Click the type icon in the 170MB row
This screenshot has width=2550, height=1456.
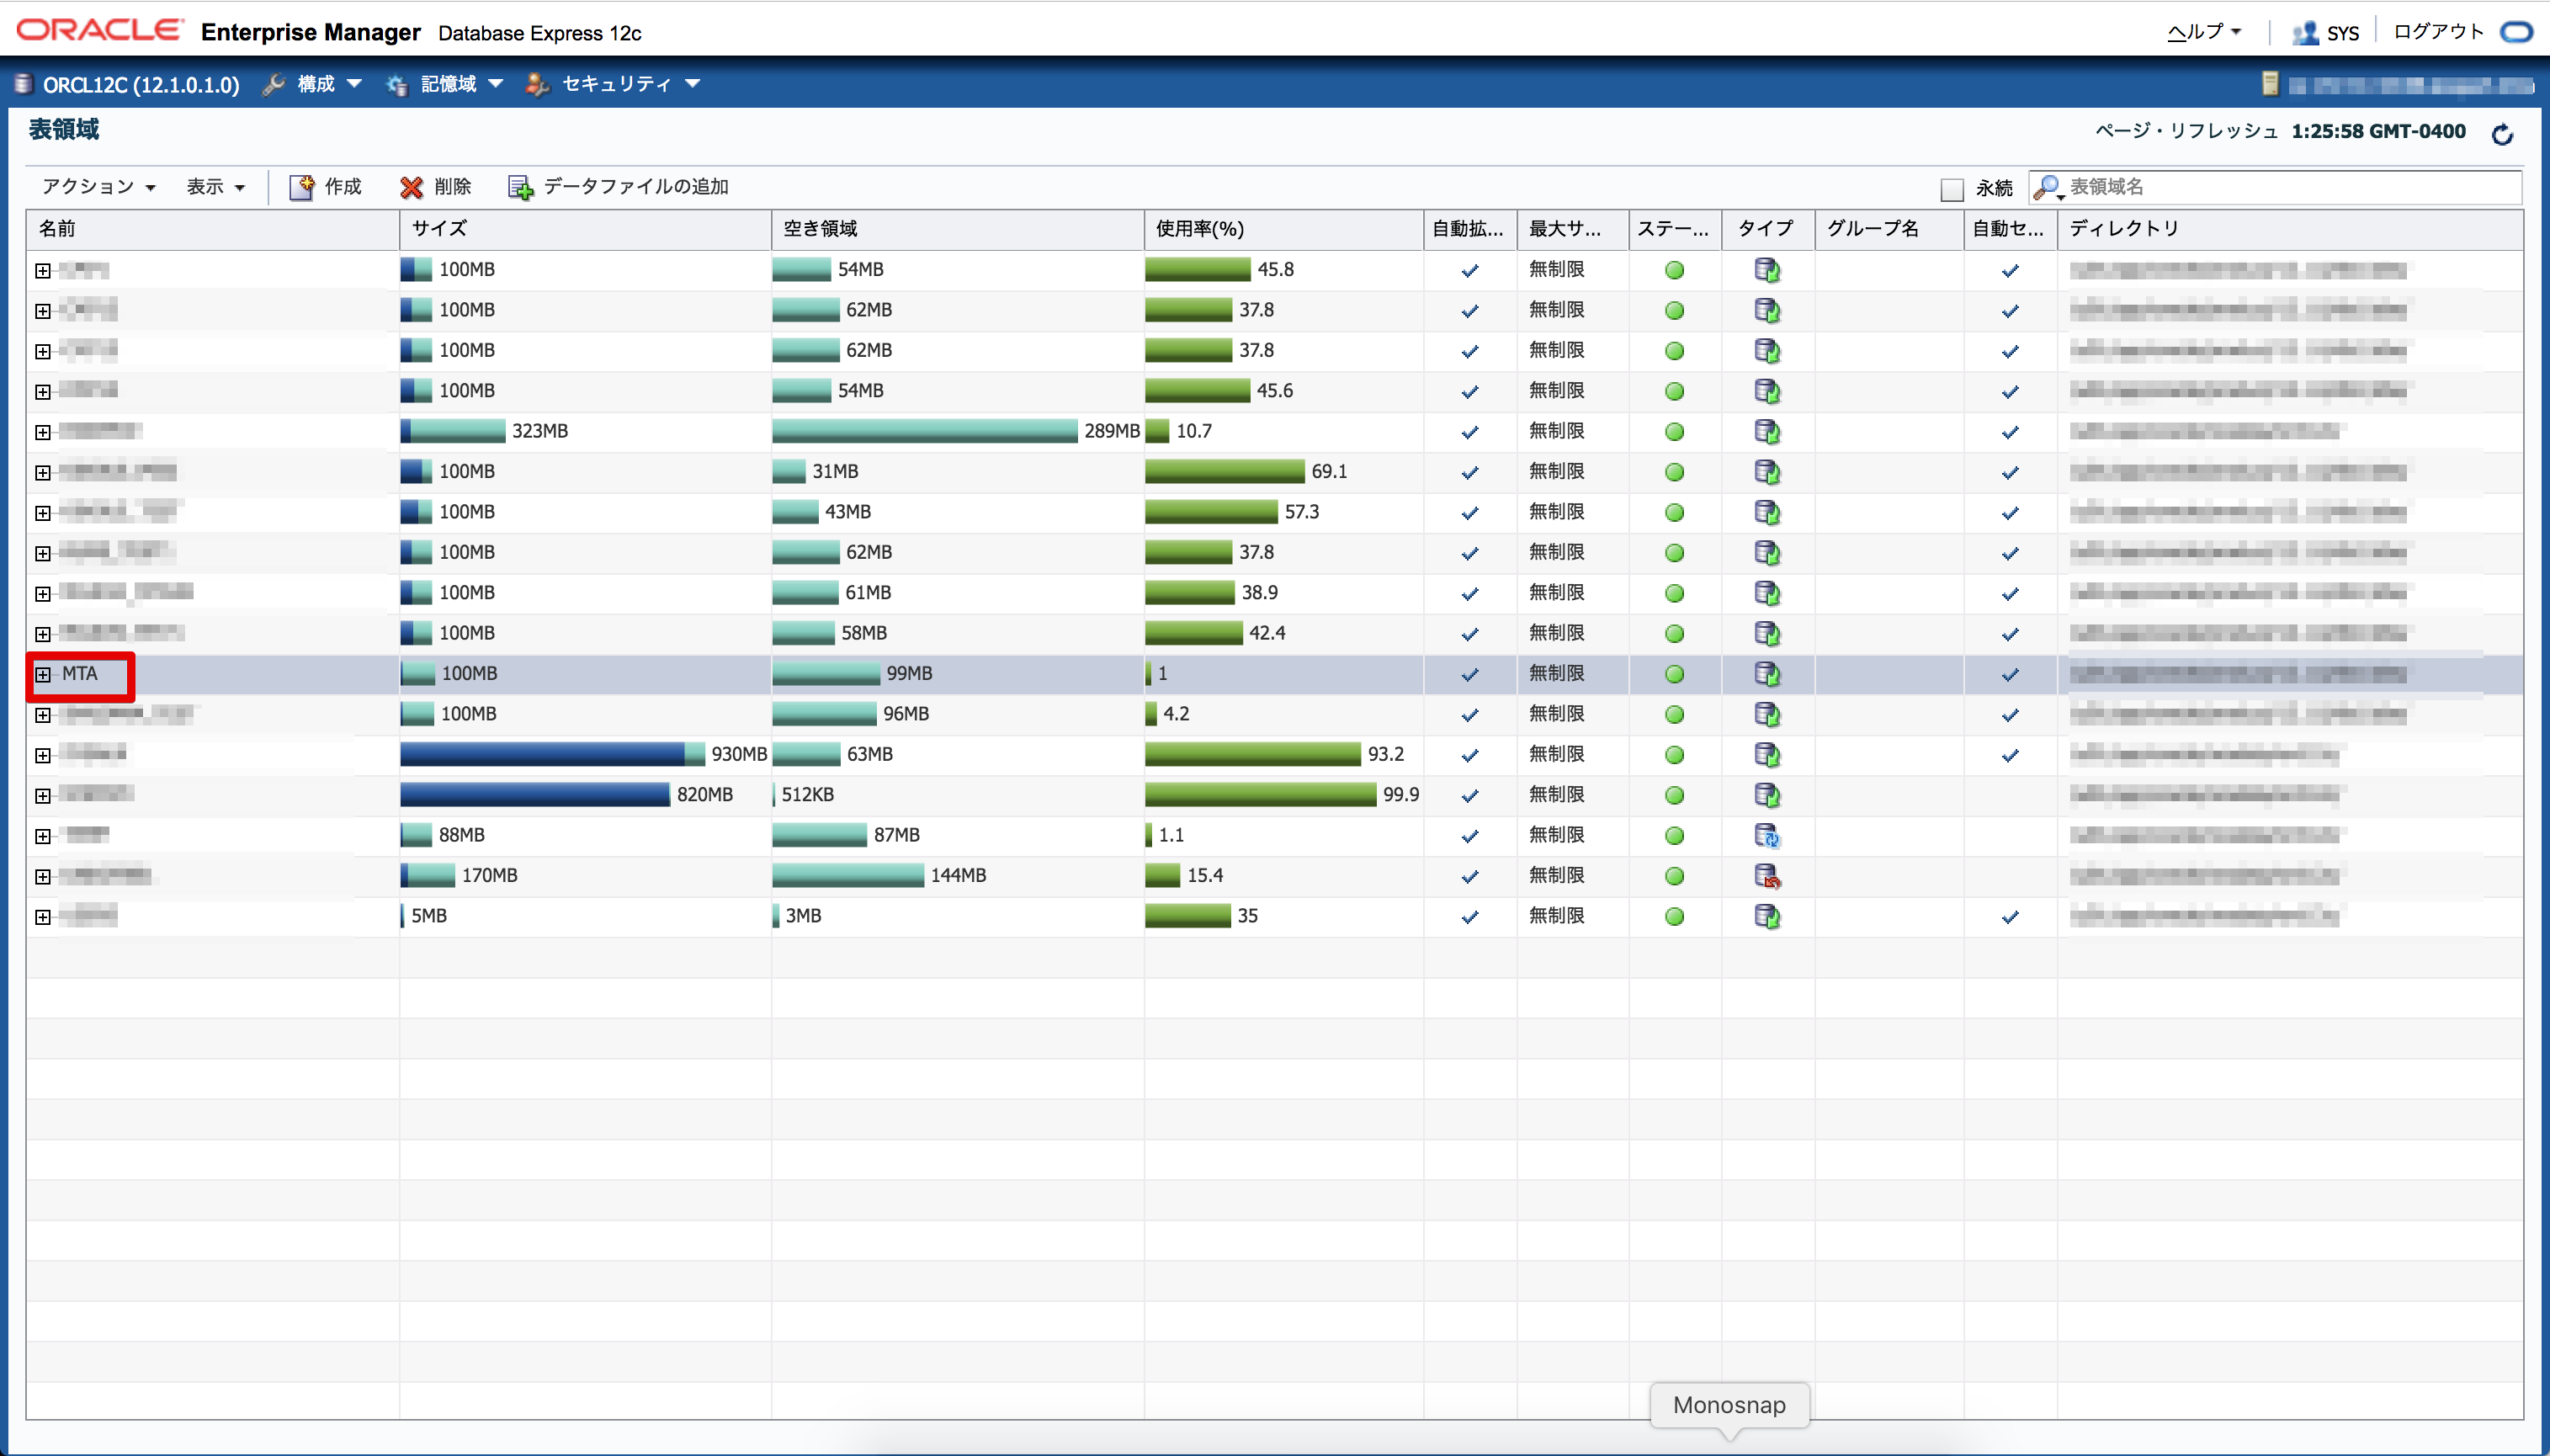tap(1767, 876)
